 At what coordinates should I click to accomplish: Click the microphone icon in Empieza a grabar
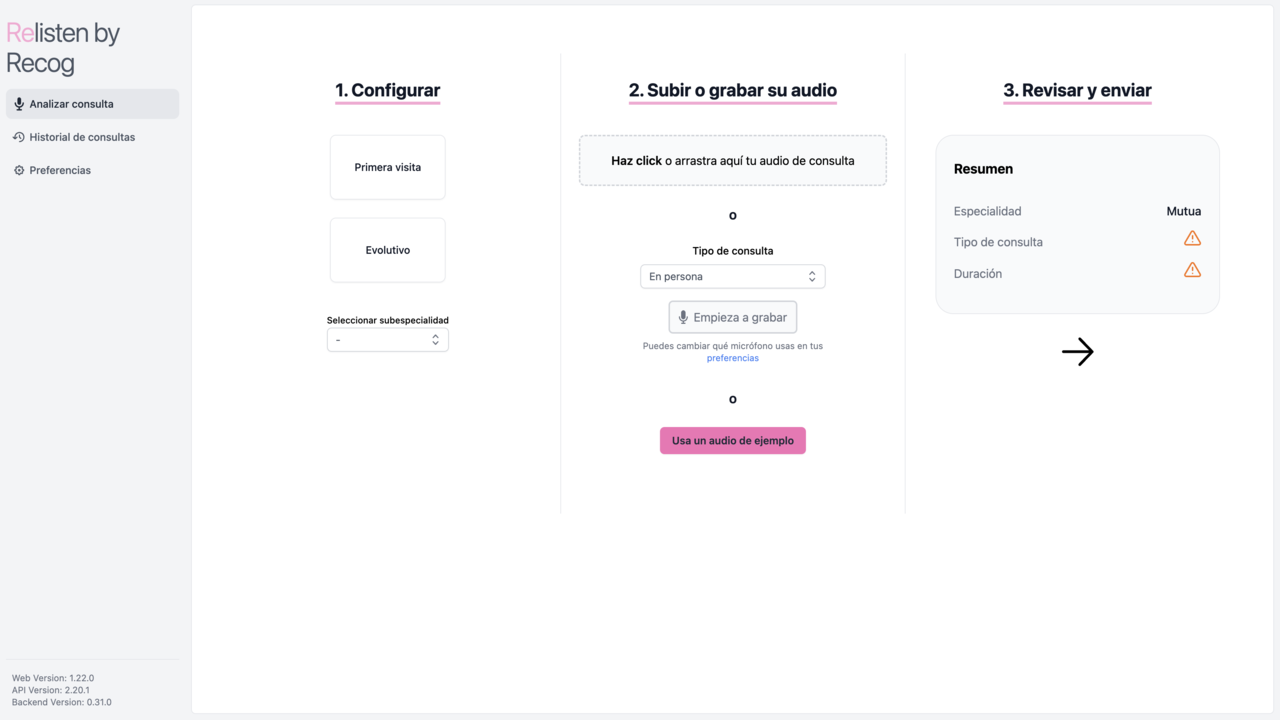pos(683,317)
